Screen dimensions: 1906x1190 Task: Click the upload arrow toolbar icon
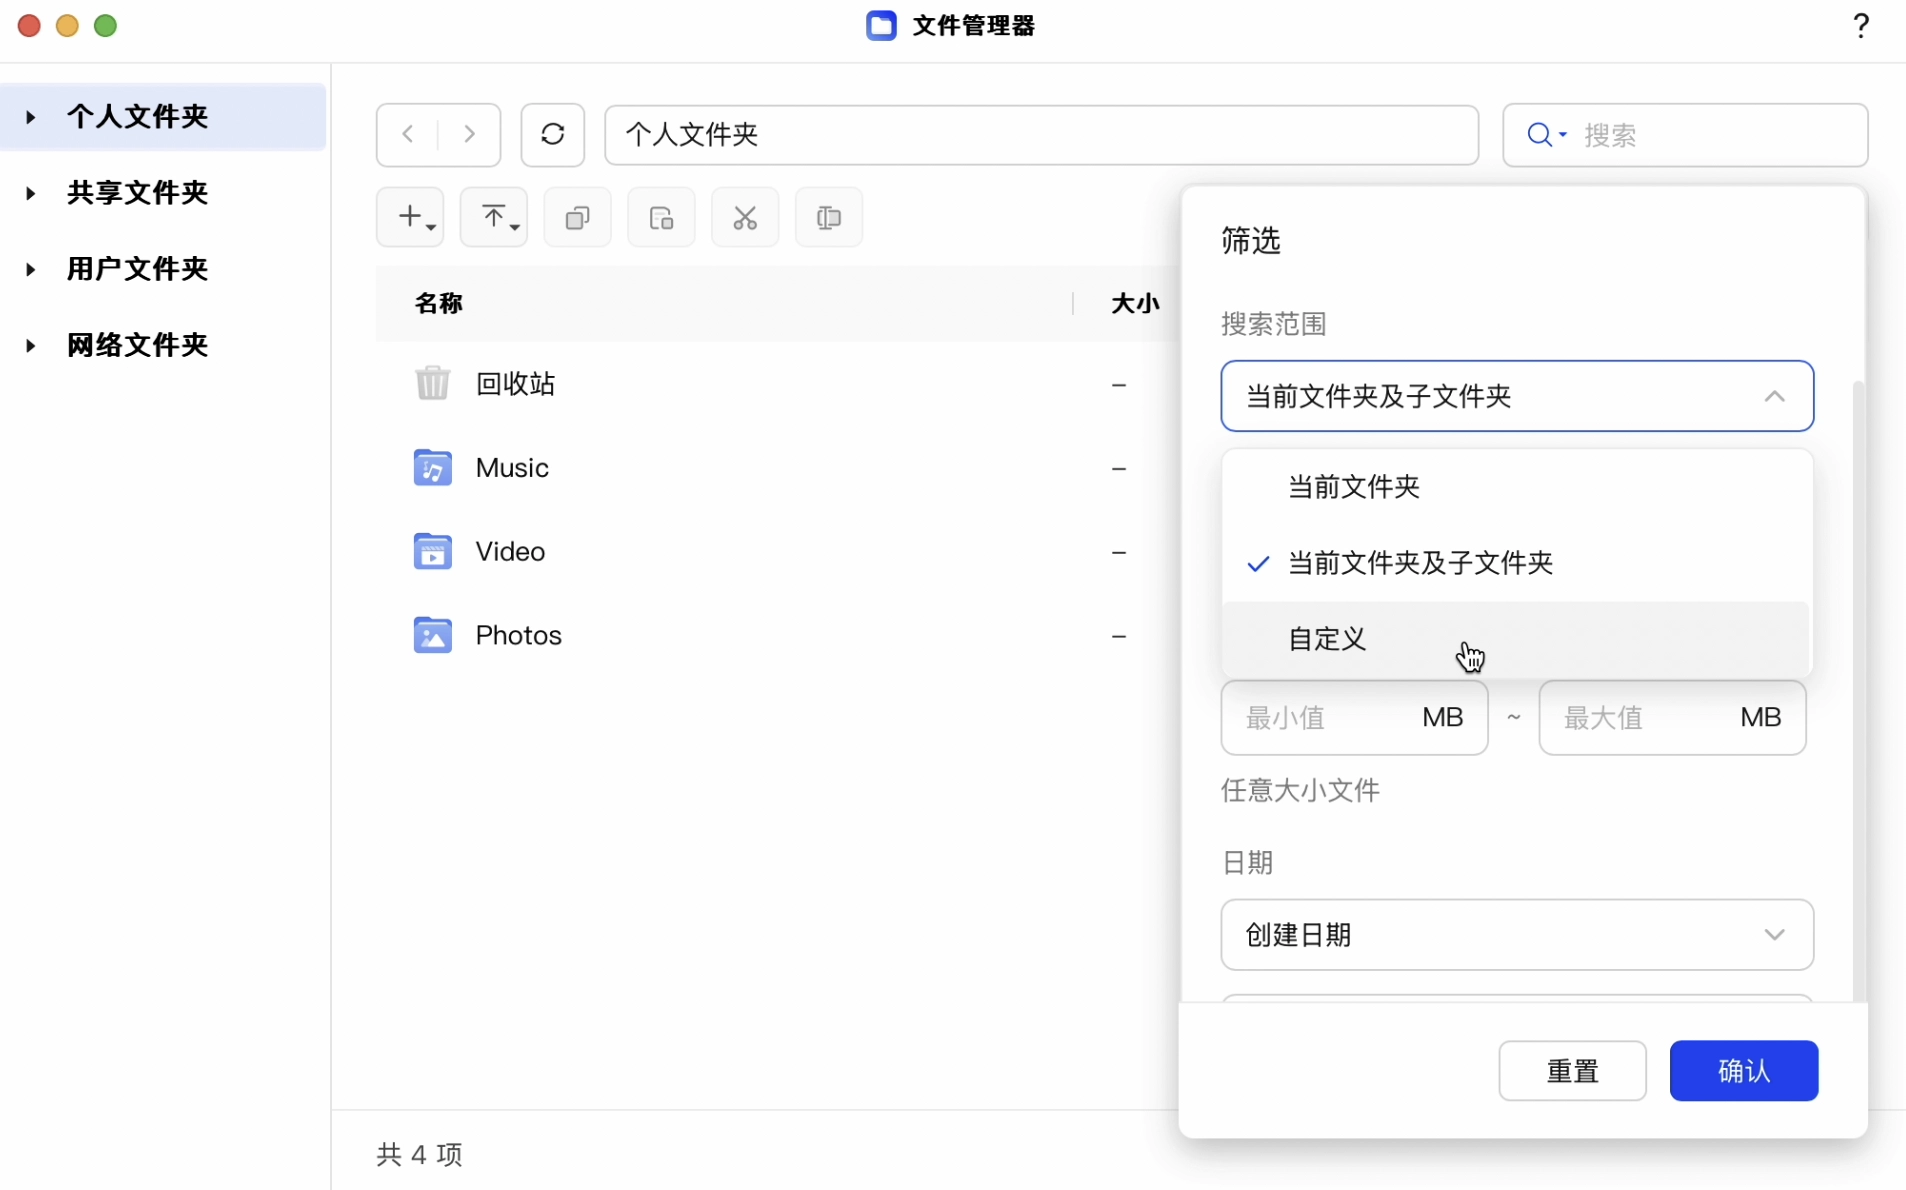[494, 217]
